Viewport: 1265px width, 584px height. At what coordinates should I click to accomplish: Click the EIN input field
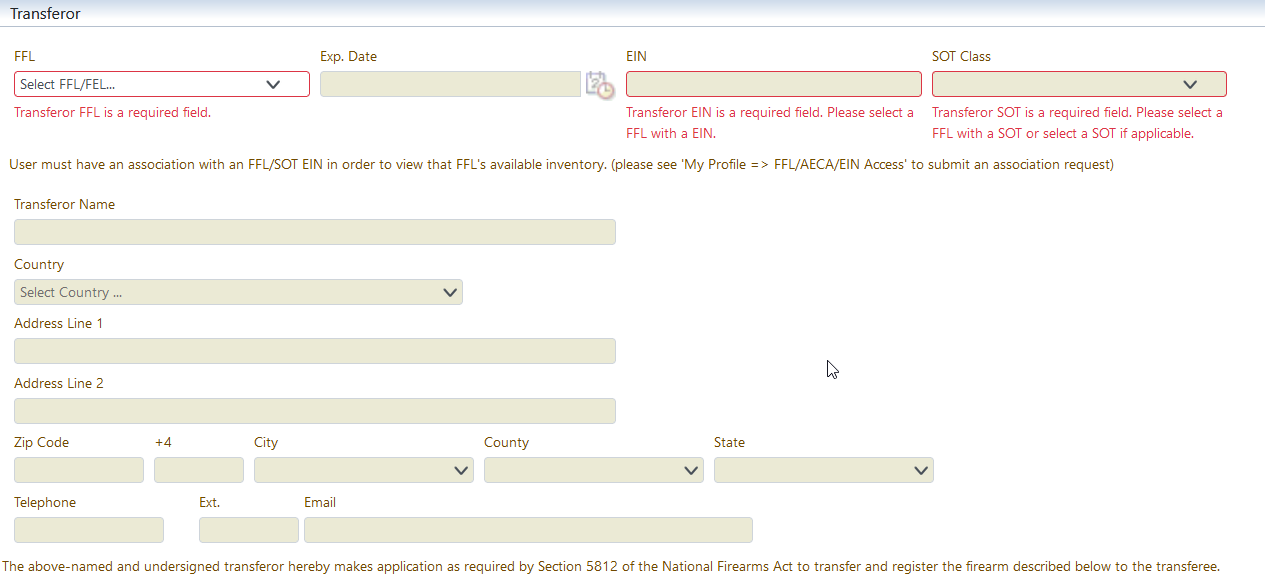point(774,84)
